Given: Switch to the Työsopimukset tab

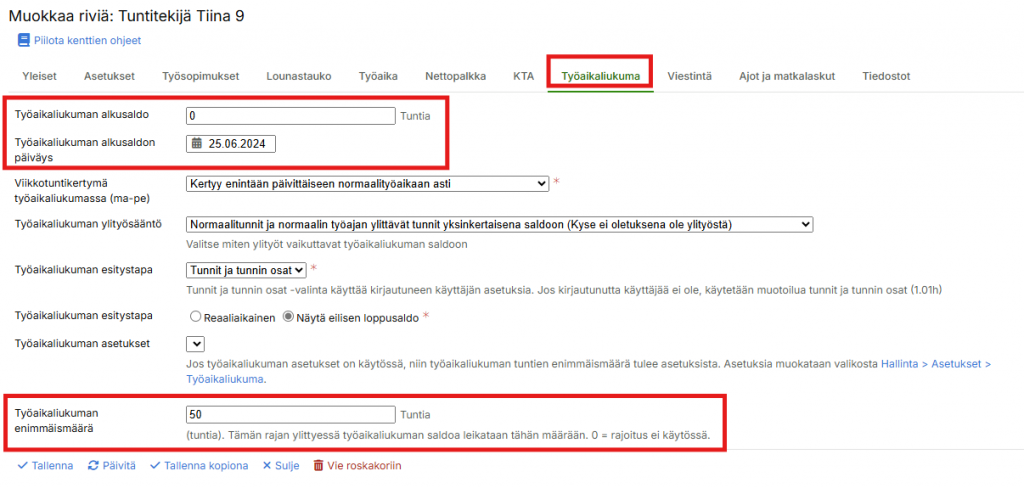Looking at the screenshot, I should pos(200,76).
